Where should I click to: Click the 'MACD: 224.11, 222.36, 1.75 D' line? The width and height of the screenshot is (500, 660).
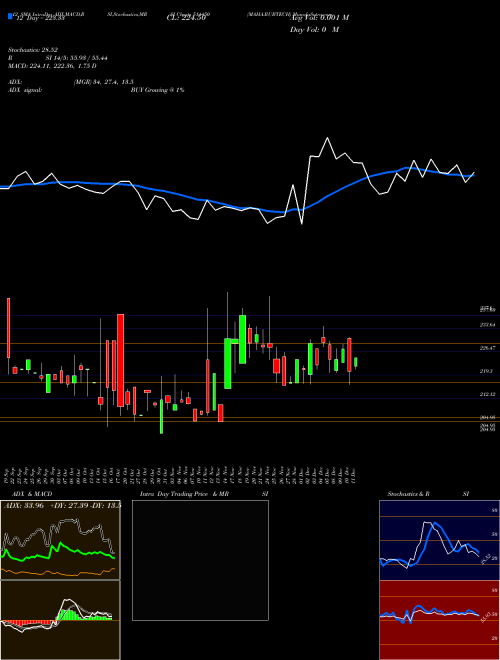pyautogui.click(x=52, y=66)
